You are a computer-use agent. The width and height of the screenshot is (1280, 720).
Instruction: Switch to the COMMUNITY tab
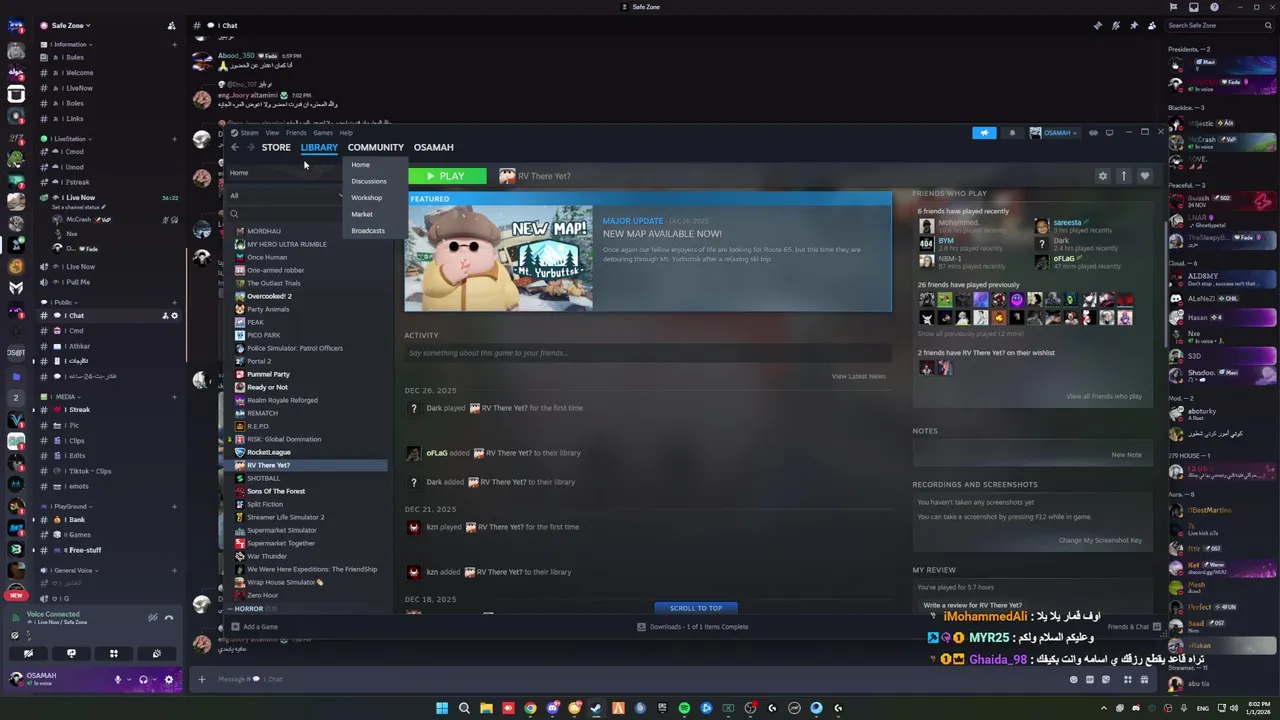376,147
